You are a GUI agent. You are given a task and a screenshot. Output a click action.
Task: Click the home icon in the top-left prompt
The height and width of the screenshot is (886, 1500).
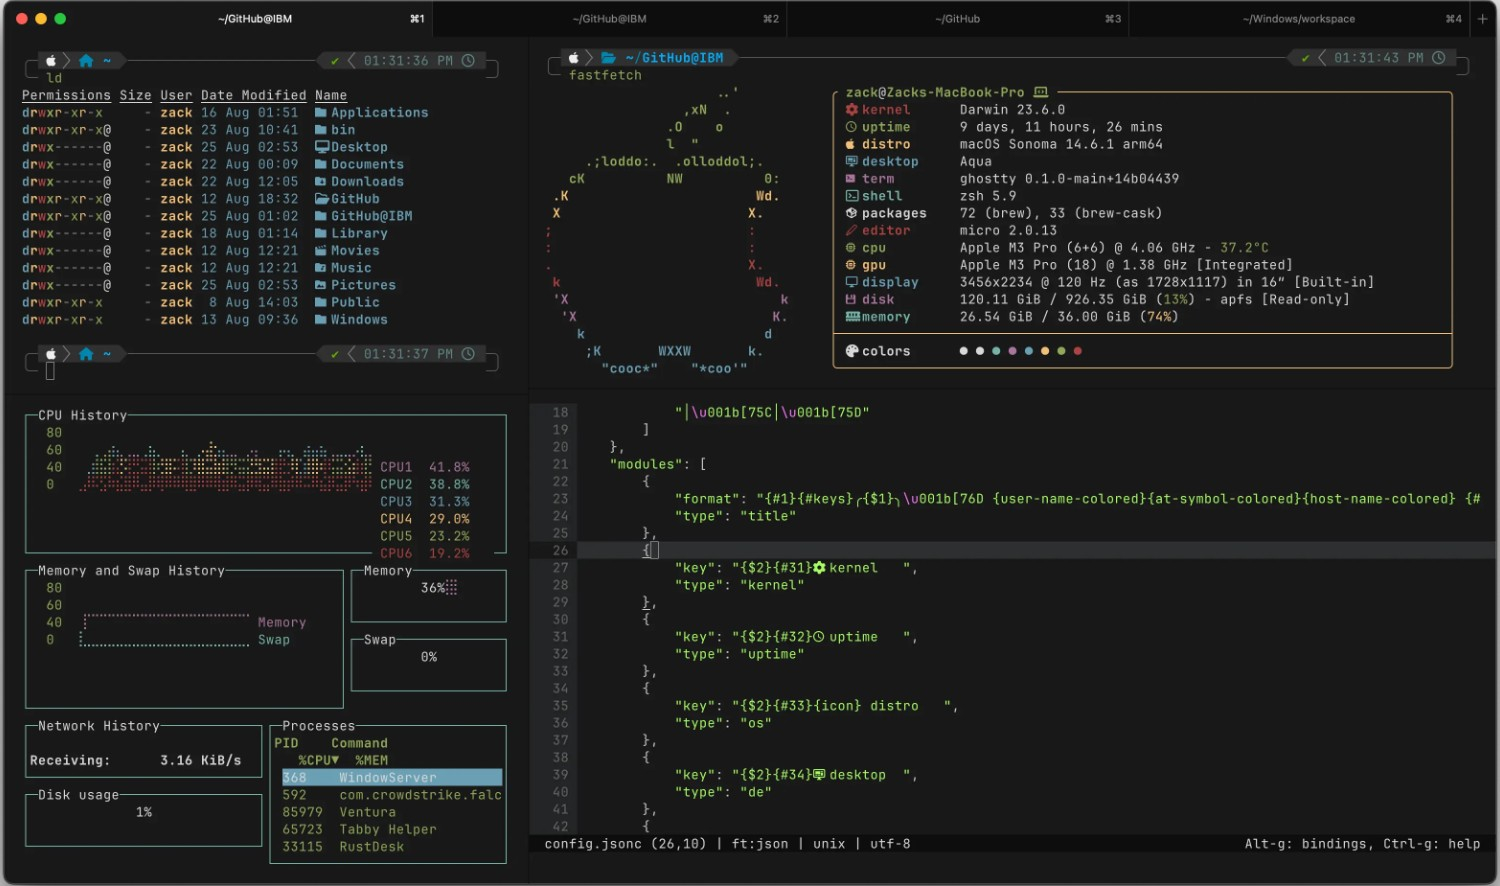(86, 61)
